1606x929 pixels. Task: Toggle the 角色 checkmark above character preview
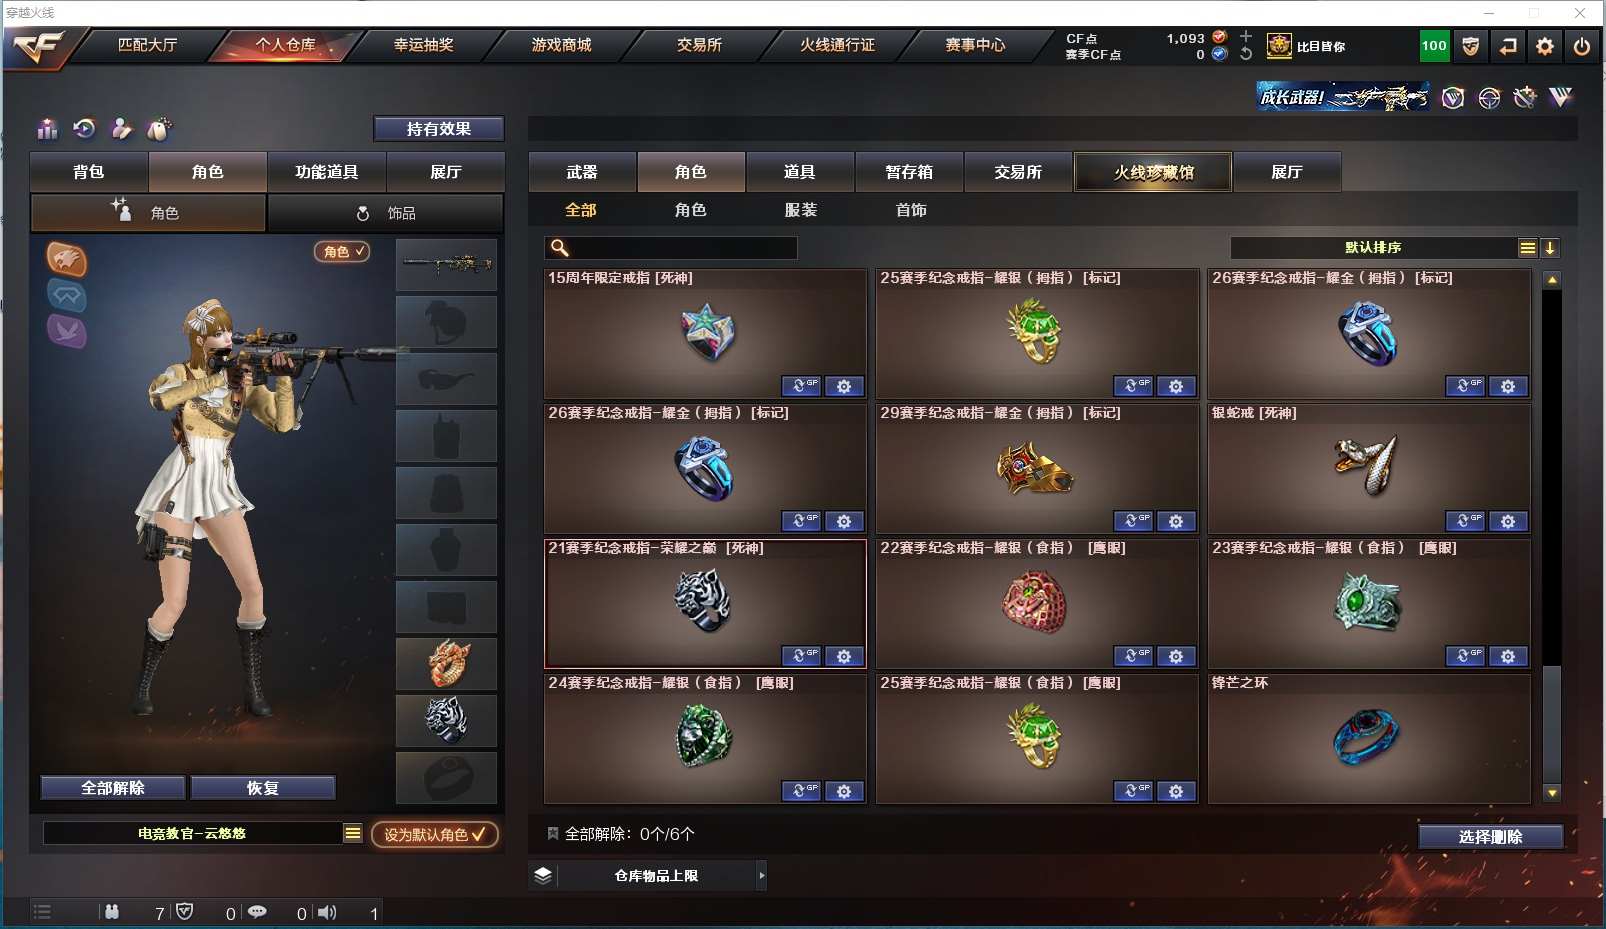(343, 252)
